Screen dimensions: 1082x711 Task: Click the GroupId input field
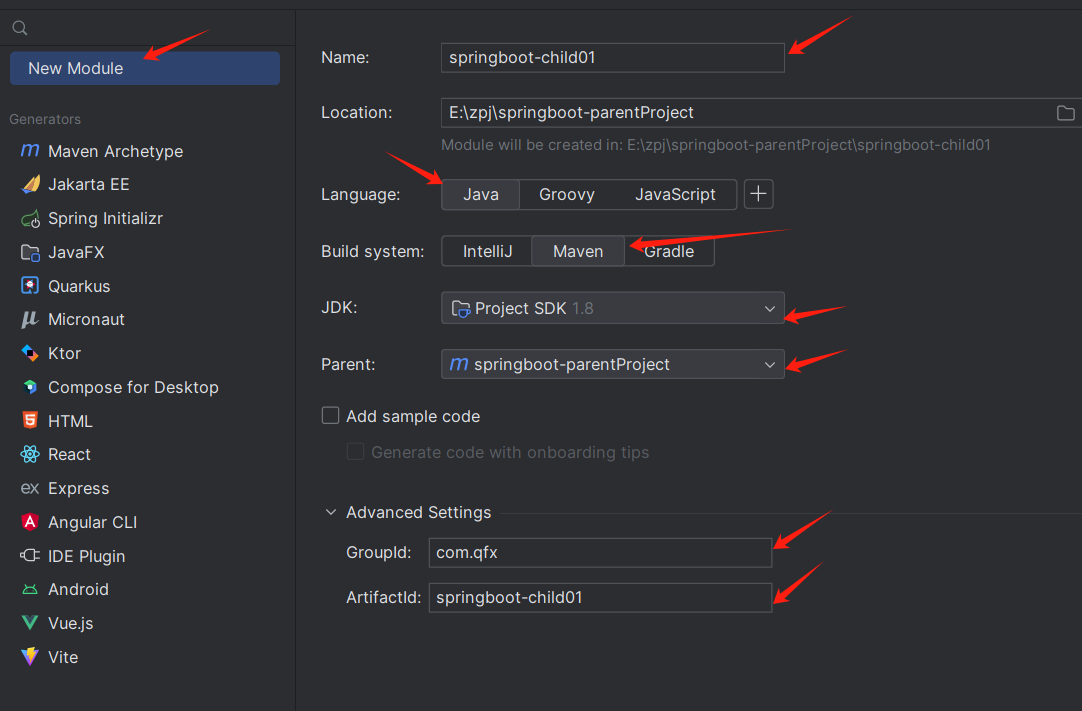pos(600,552)
